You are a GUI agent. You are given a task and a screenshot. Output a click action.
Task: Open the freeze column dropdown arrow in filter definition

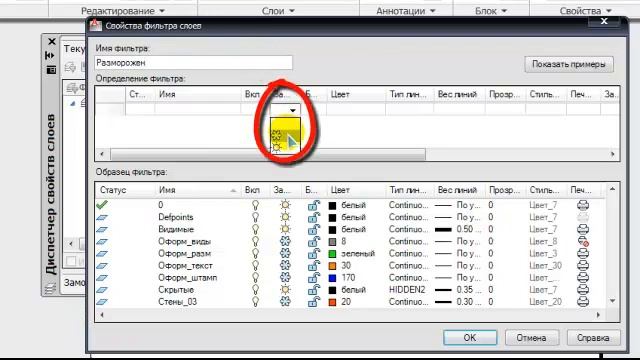pyautogui.click(x=293, y=110)
